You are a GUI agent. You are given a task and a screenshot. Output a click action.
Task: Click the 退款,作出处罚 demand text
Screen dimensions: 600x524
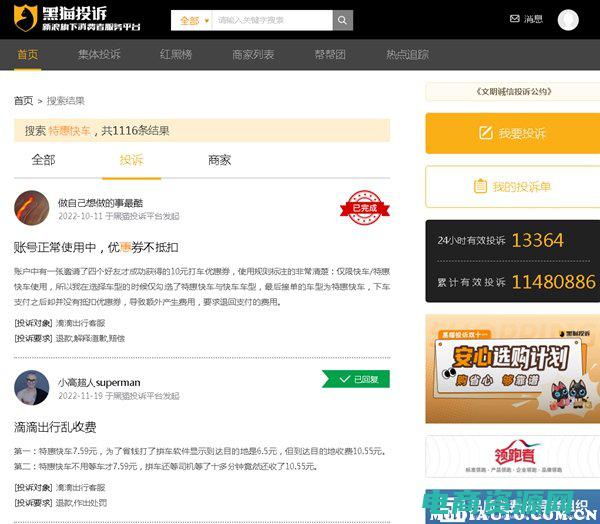coord(81,503)
